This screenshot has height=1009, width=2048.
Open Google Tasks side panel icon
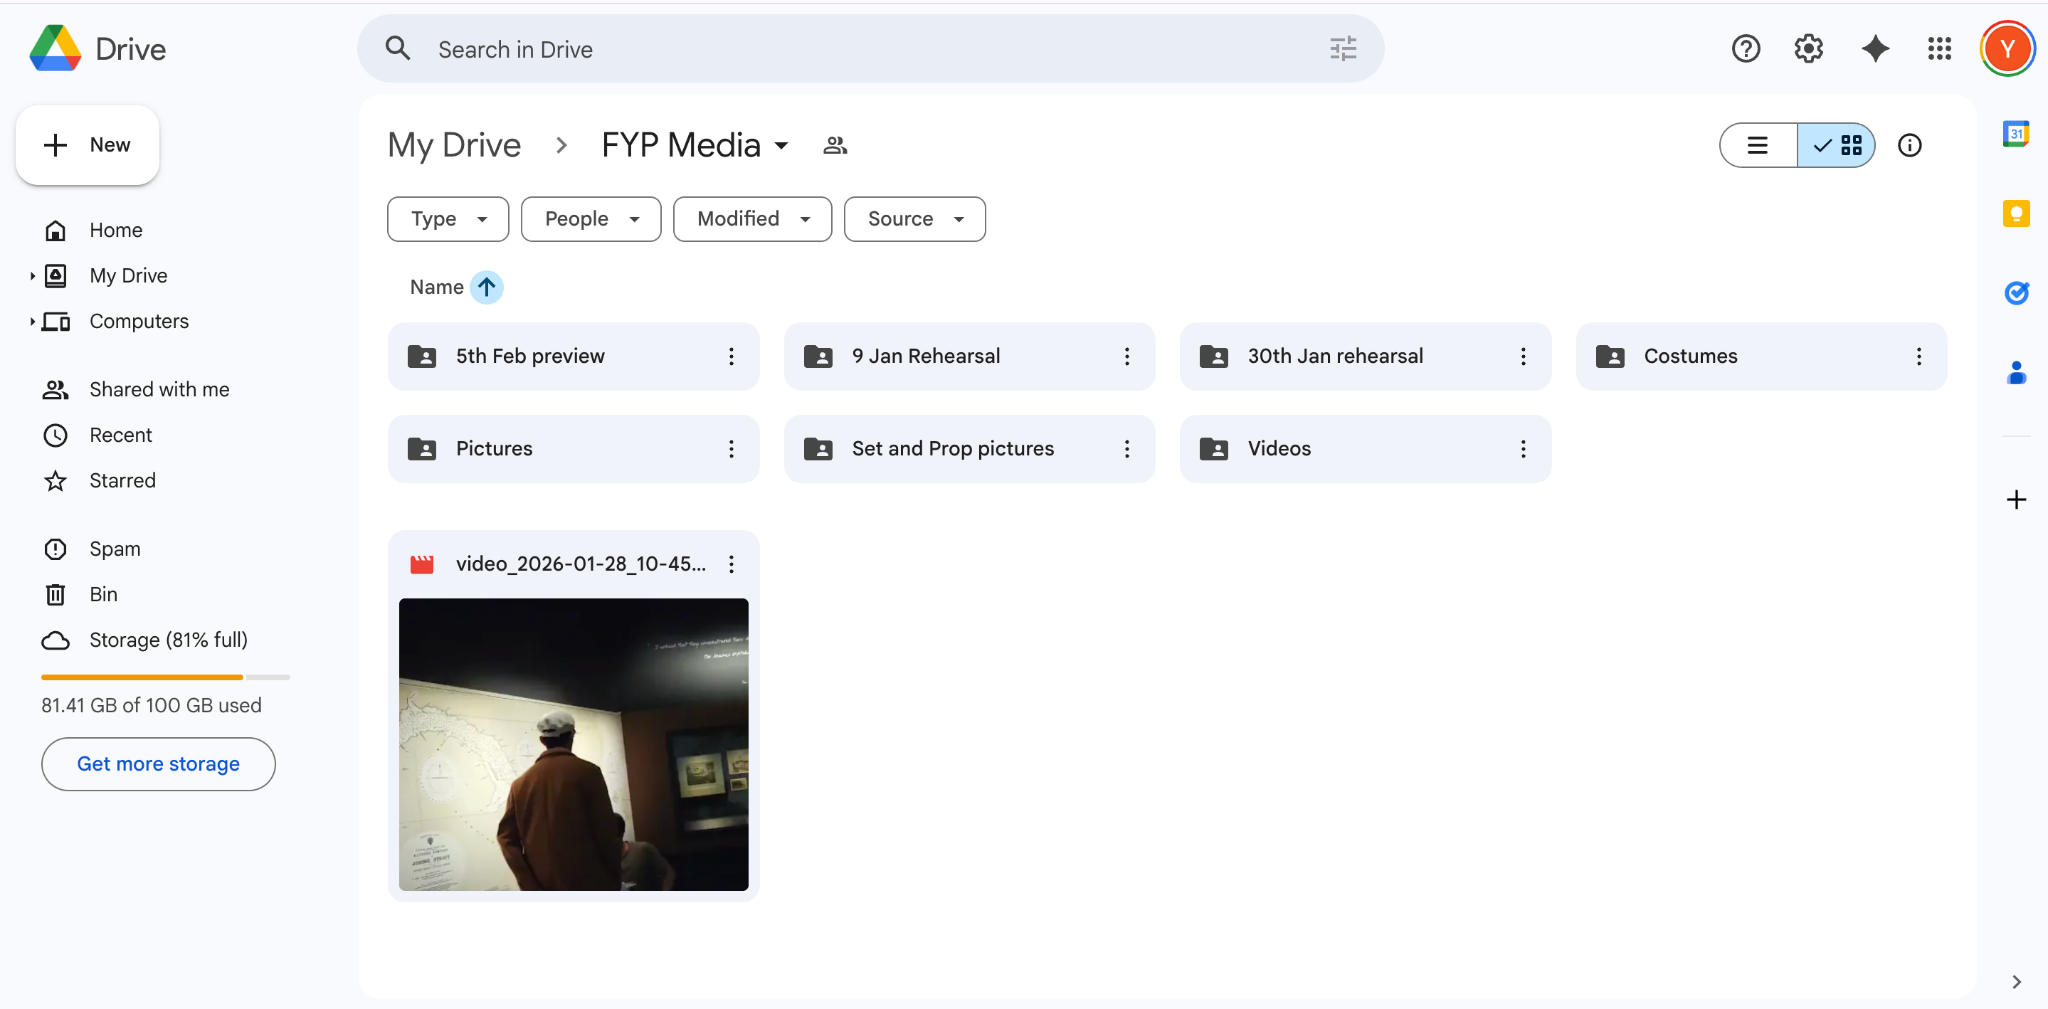[2016, 293]
